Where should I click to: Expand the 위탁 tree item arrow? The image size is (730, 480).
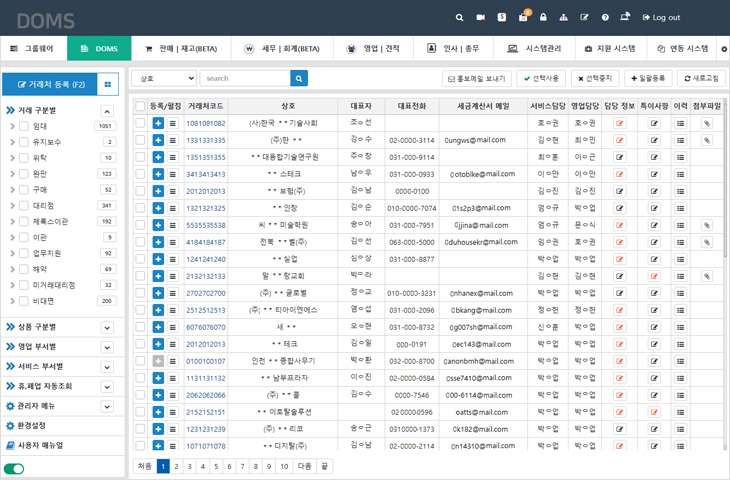[12, 158]
